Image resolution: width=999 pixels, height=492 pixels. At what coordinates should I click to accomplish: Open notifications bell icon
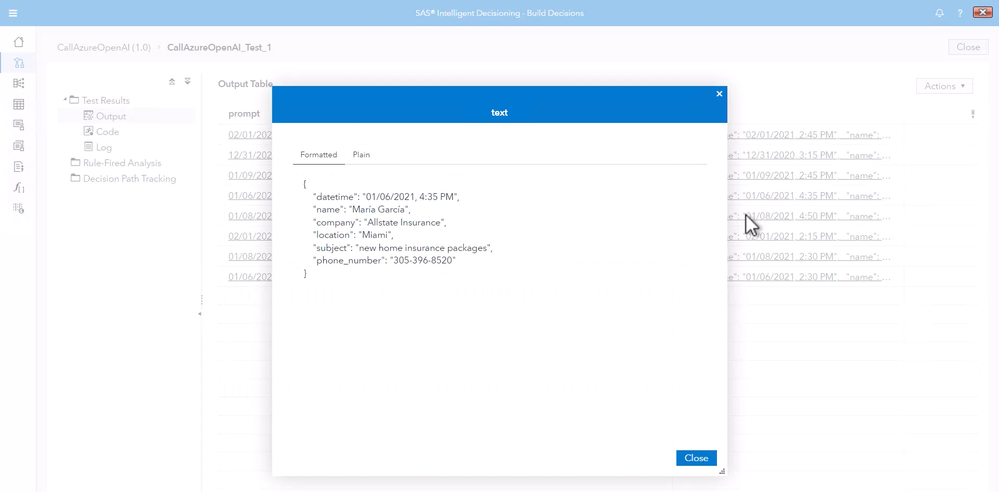click(939, 13)
